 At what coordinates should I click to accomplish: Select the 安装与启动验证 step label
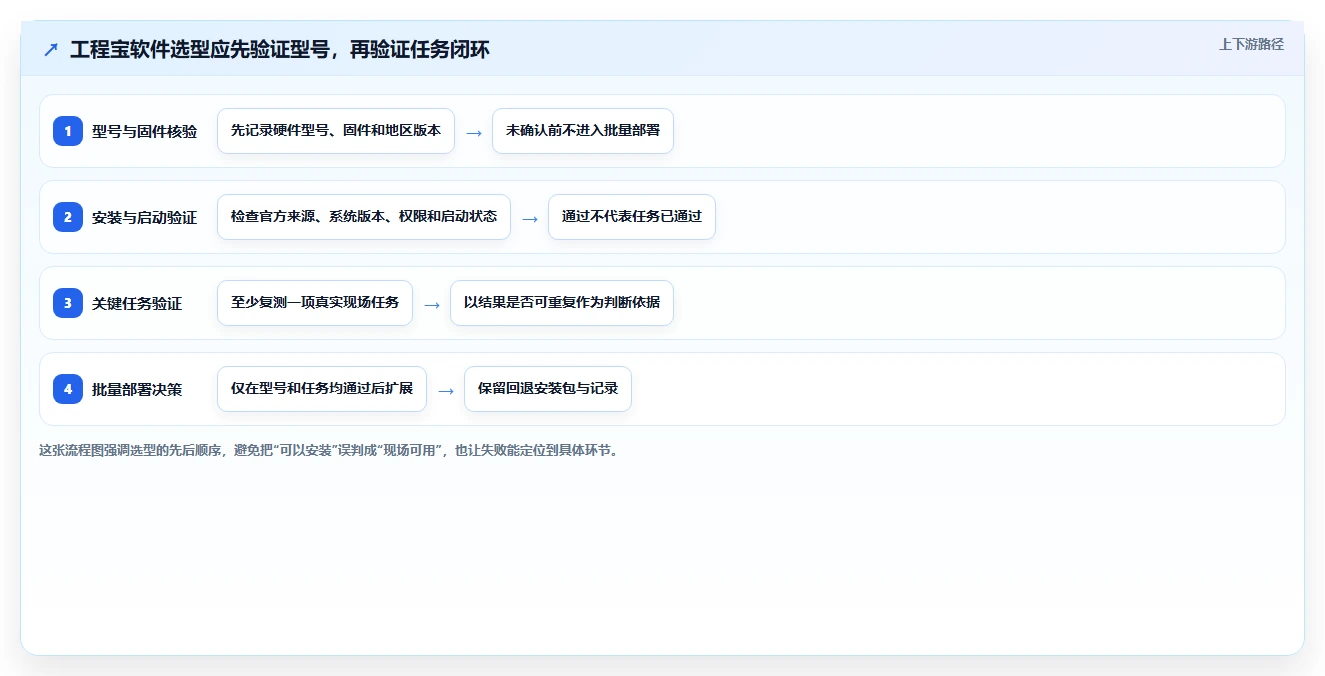point(144,217)
